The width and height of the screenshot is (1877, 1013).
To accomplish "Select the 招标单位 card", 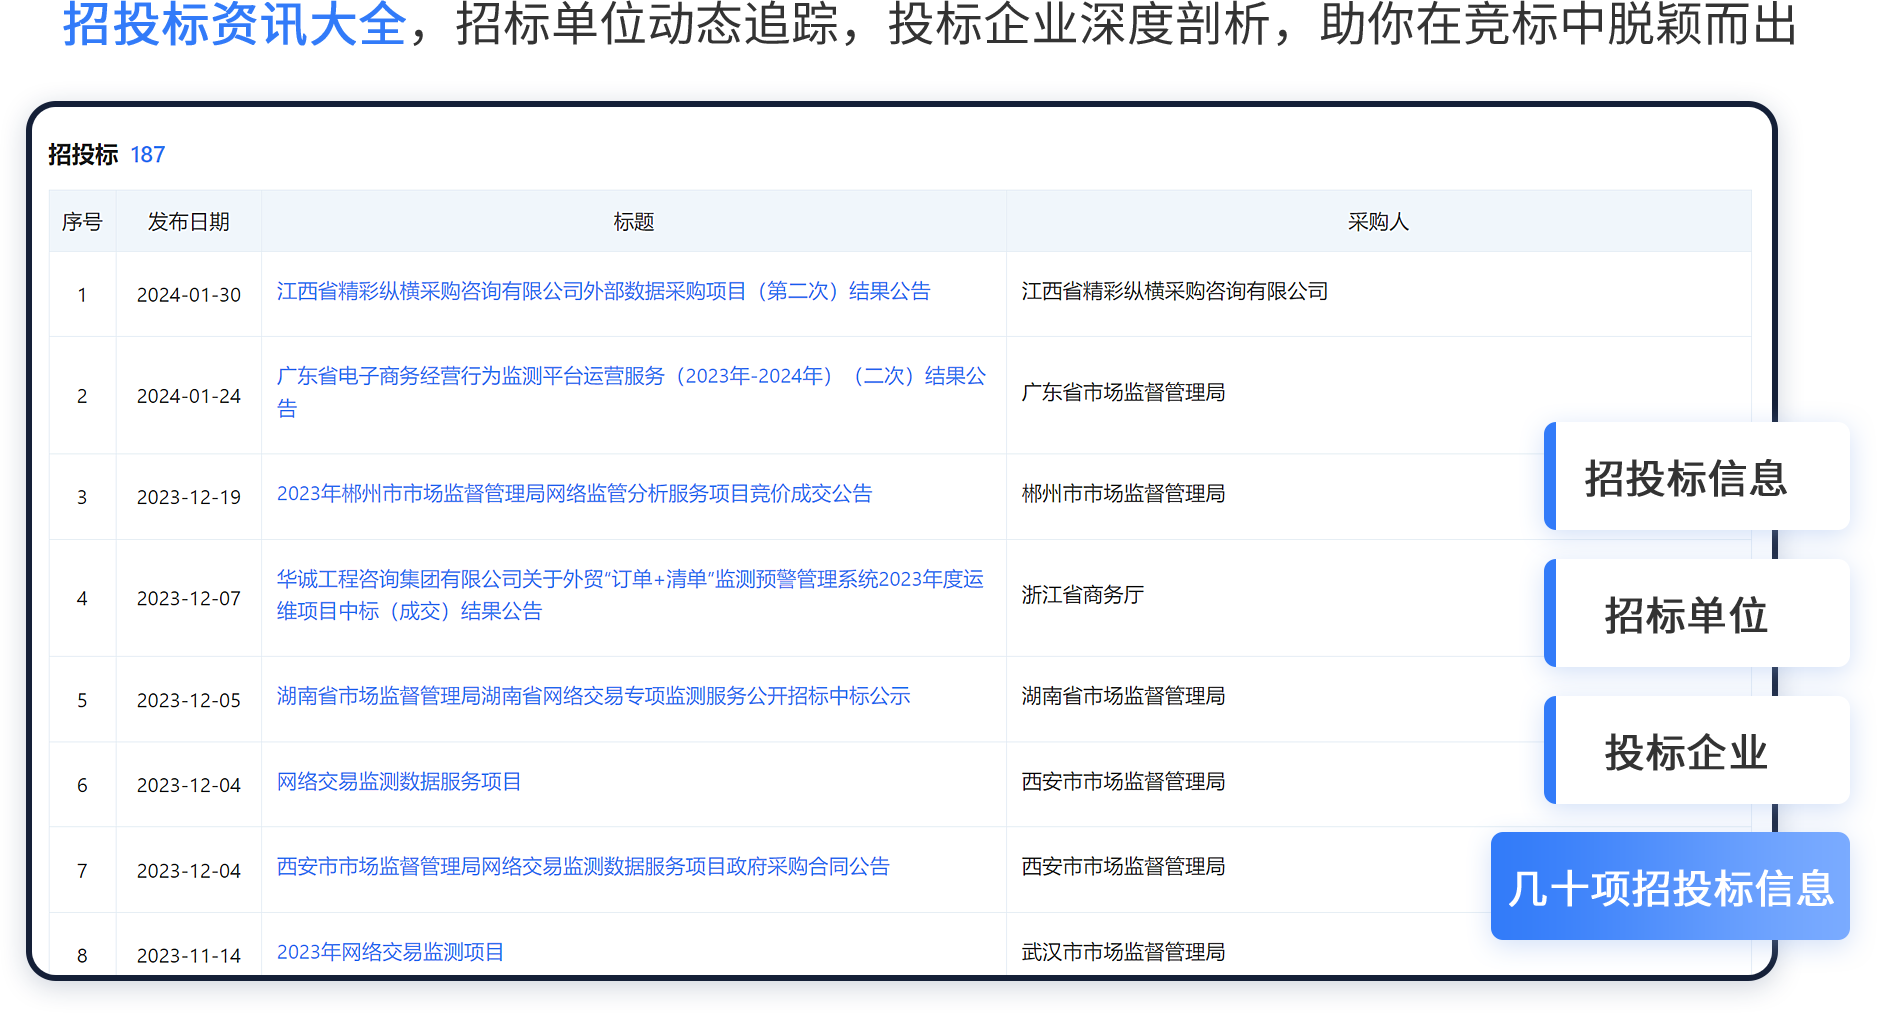I will click(x=1696, y=615).
